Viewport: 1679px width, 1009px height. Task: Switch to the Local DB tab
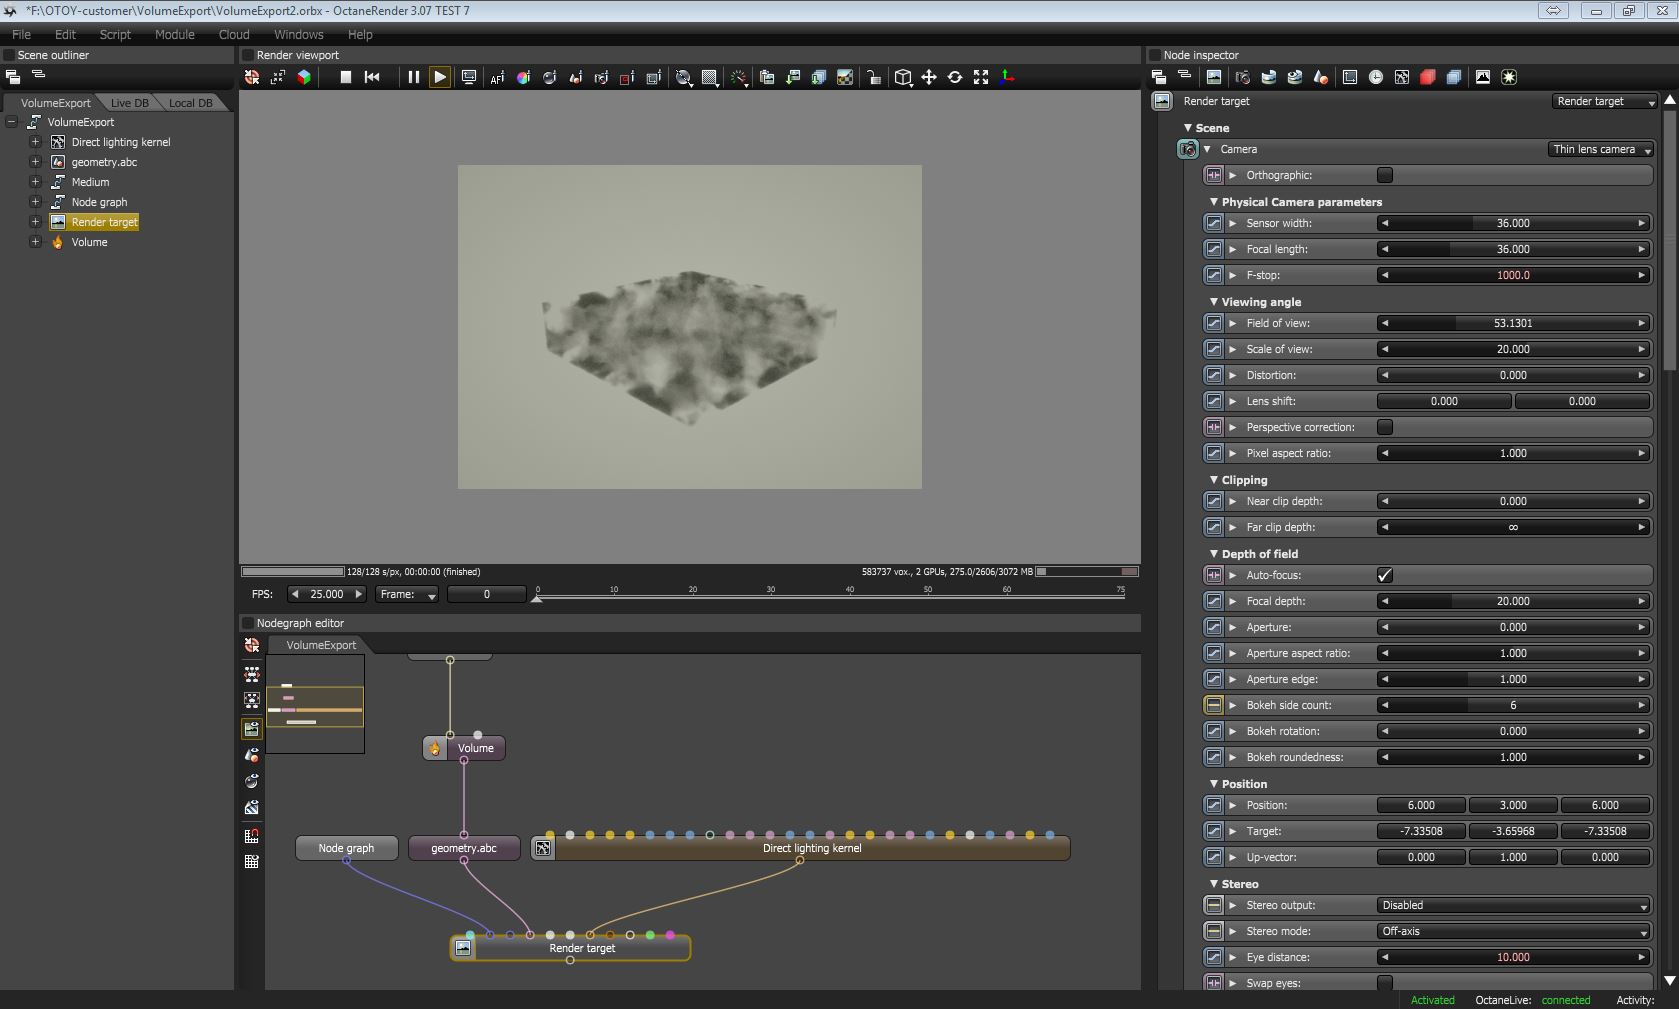[191, 103]
